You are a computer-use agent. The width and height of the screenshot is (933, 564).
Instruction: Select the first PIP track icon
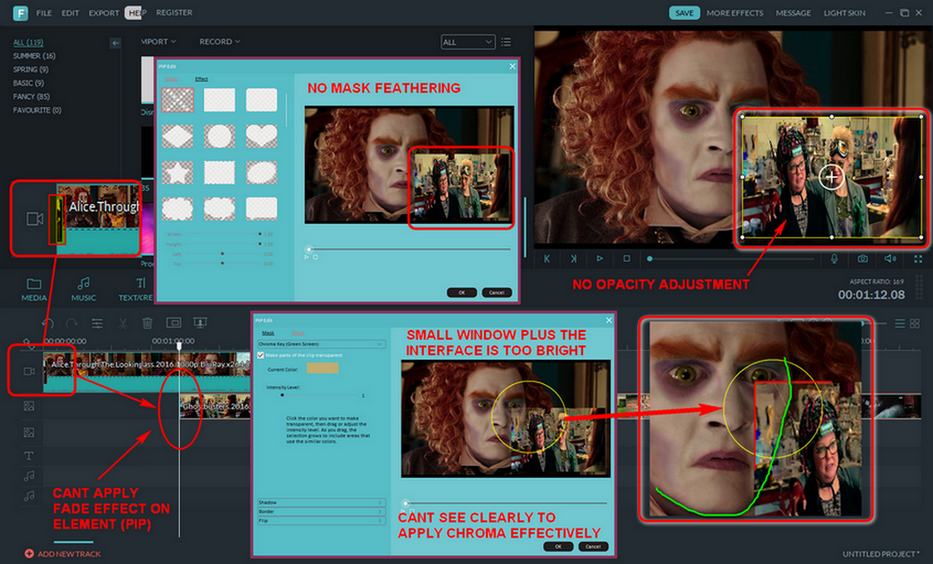tap(29, 406)
